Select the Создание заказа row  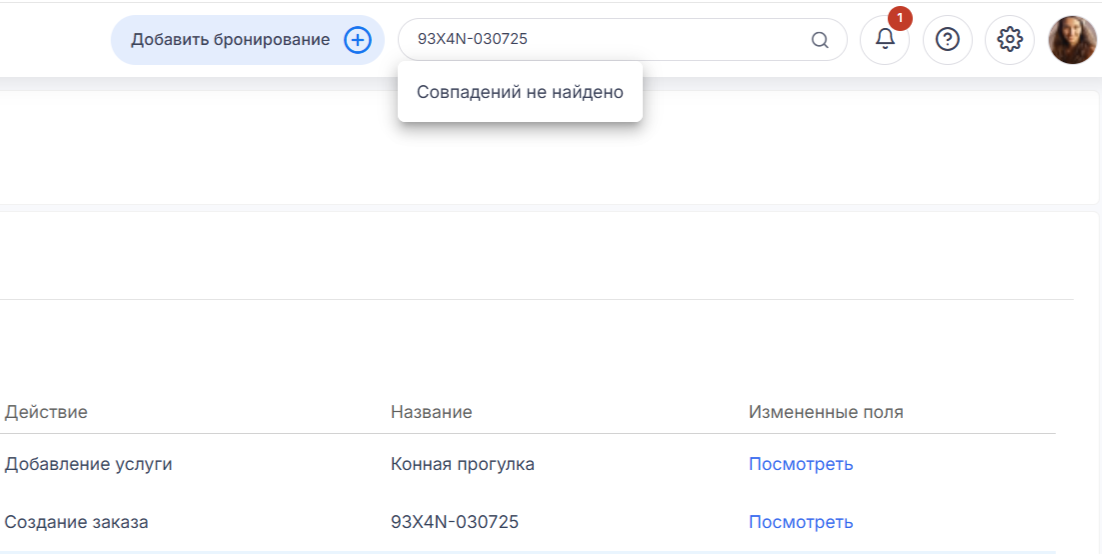point(527,522)
